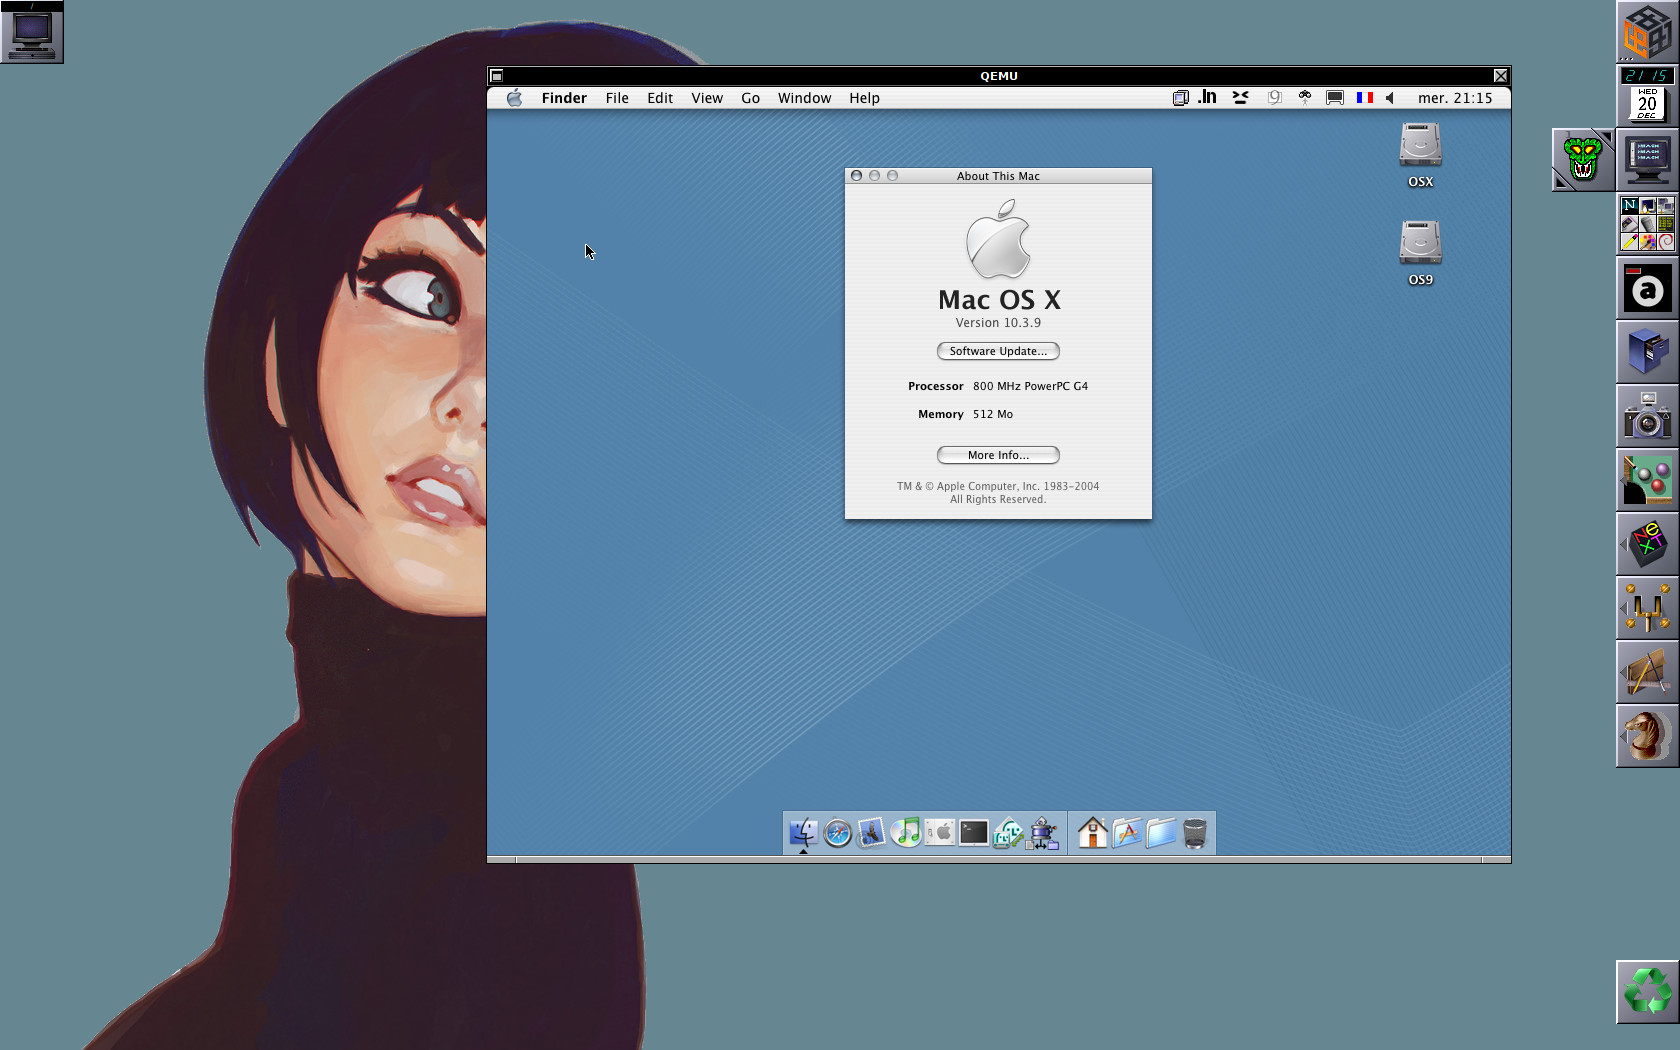Click the computer icon at top-left of desktop
1680x1050 pixels.
tap(32, 32)
